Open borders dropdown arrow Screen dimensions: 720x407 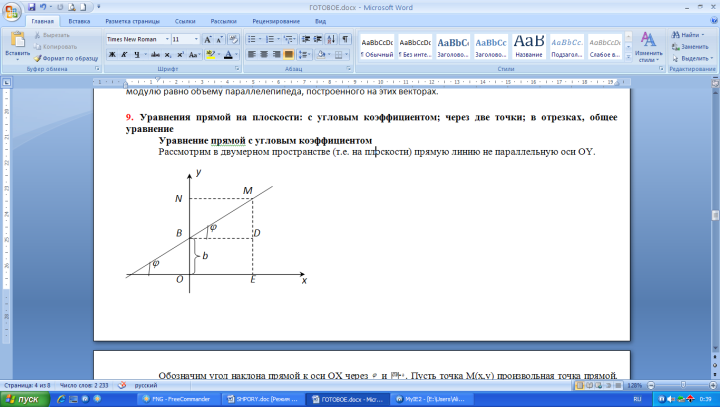click(346, 55)
